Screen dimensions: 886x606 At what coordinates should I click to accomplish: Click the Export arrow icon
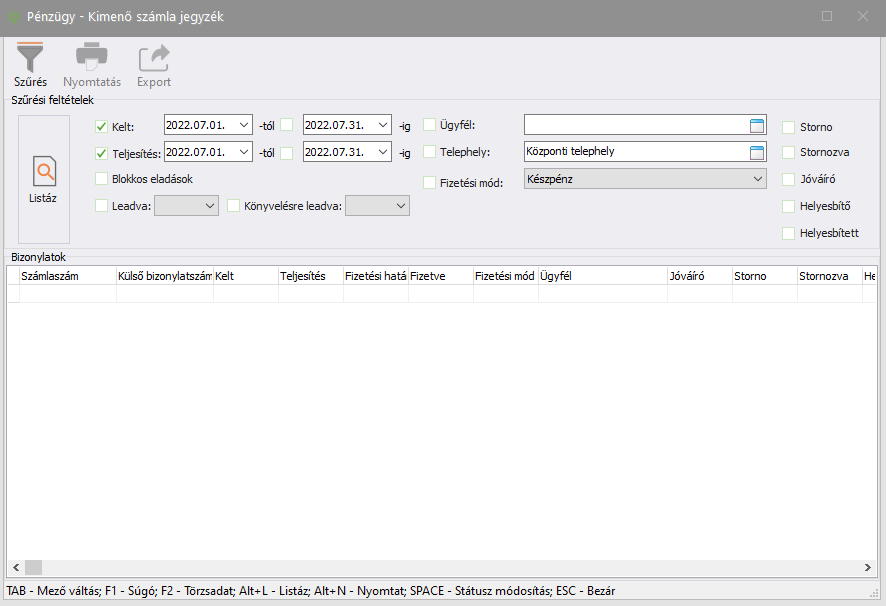click(154, 57)
